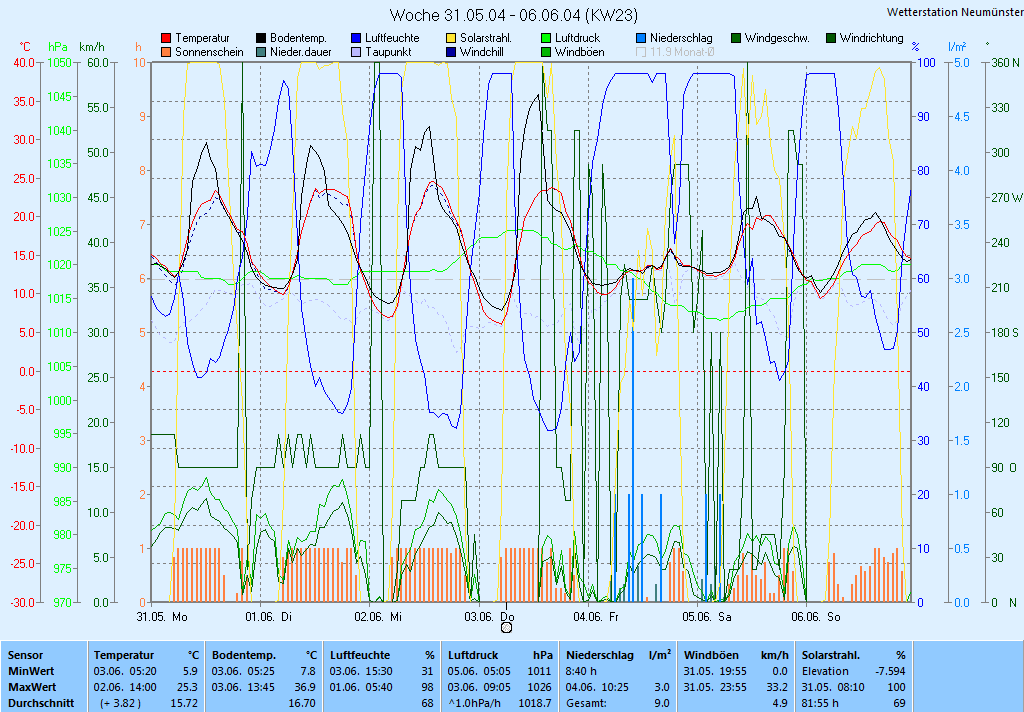The height and width of the screenshot is (712, 1024).
Task: Click the dark blue Windchill legend square
Action: click(x=452, y=52)
